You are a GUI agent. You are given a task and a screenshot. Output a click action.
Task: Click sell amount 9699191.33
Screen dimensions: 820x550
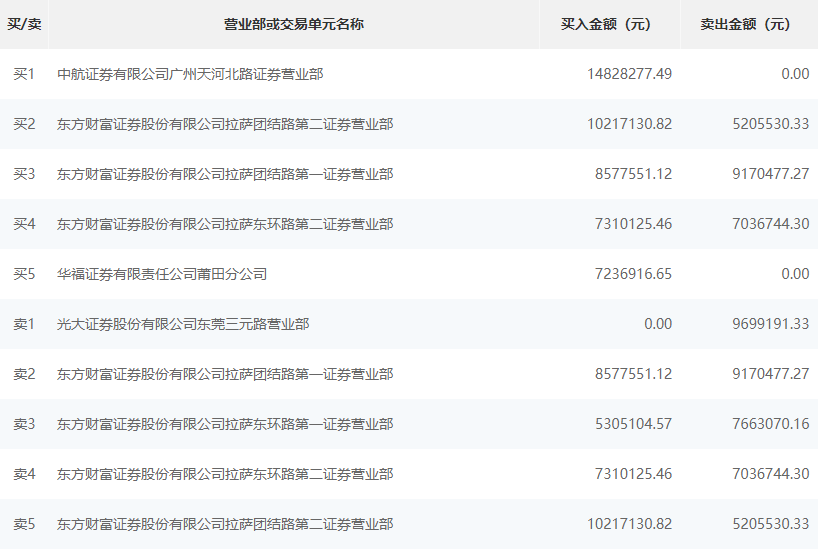(771, 324)
